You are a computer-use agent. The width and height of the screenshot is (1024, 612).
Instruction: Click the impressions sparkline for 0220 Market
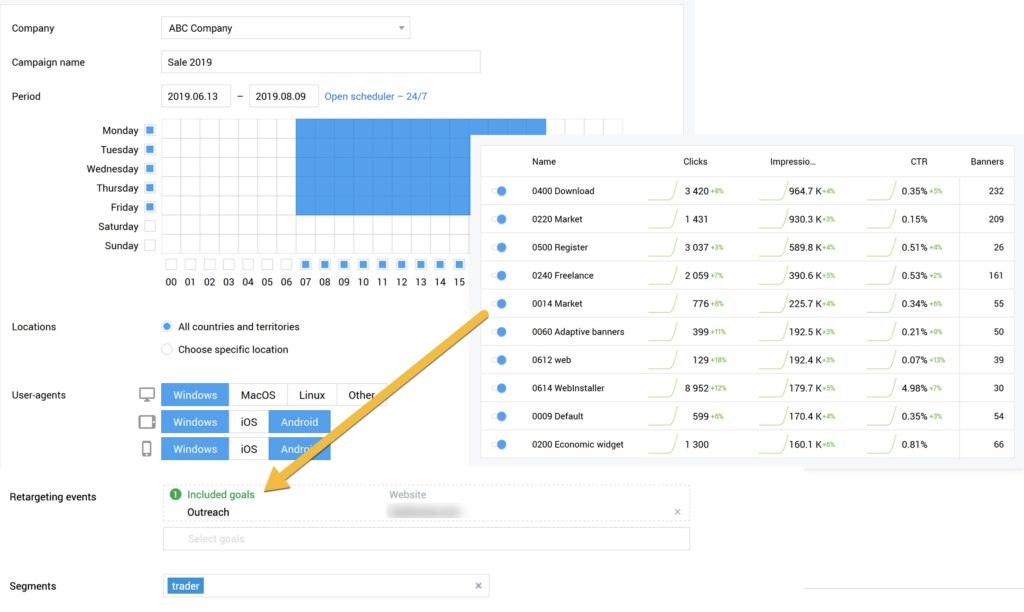[773, 219]
